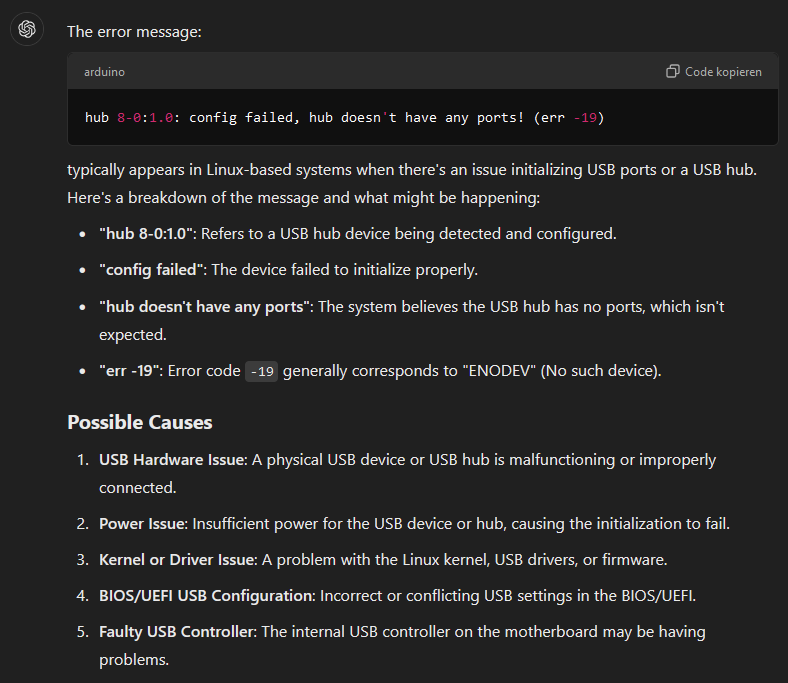
Task: Click the "BIOS/UEFI USB Configuration" item
Action: point(206,595)
